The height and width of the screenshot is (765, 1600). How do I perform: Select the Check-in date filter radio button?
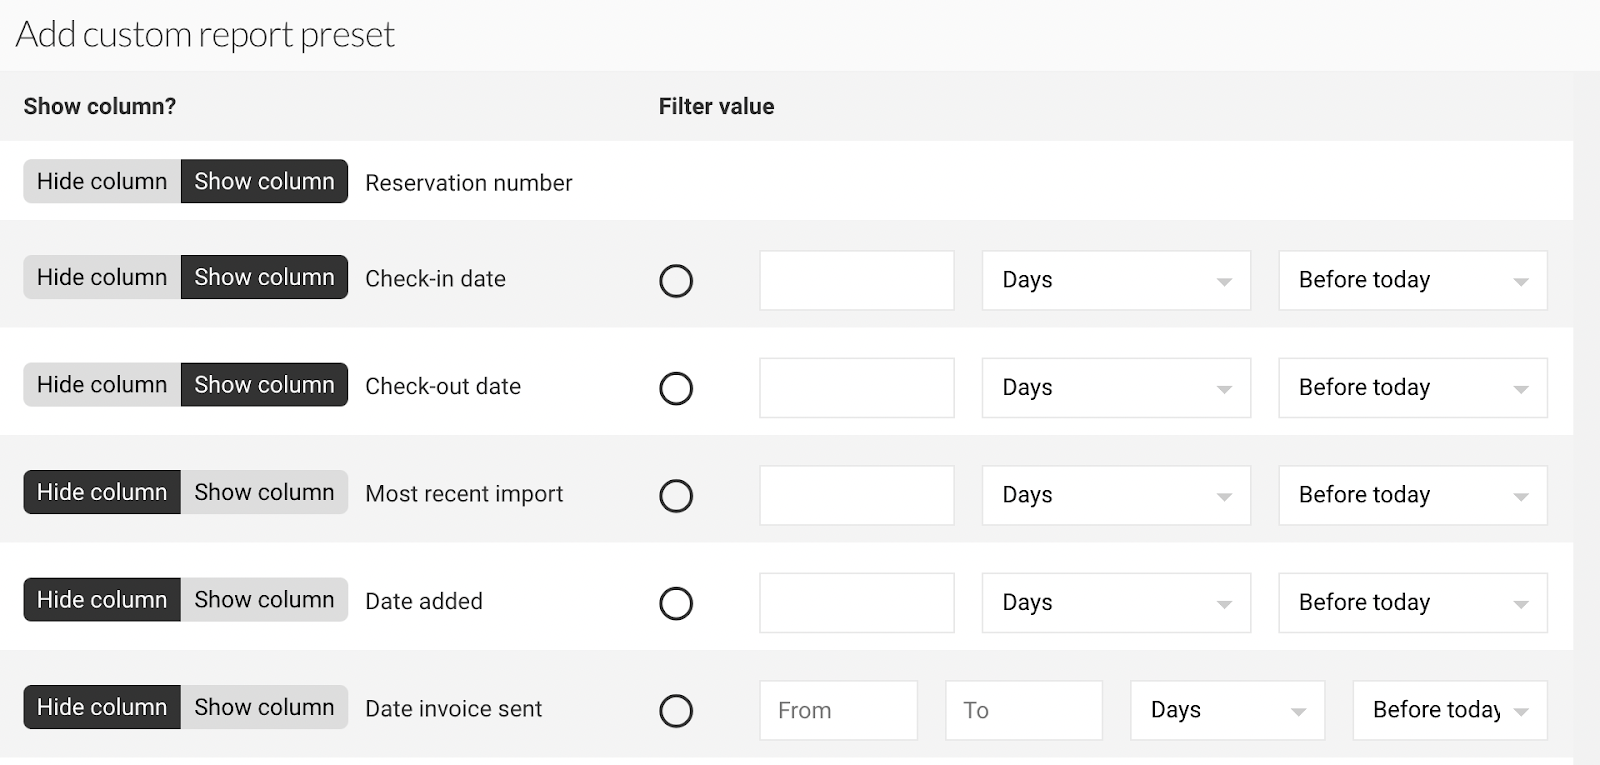(x=676, y=281)
